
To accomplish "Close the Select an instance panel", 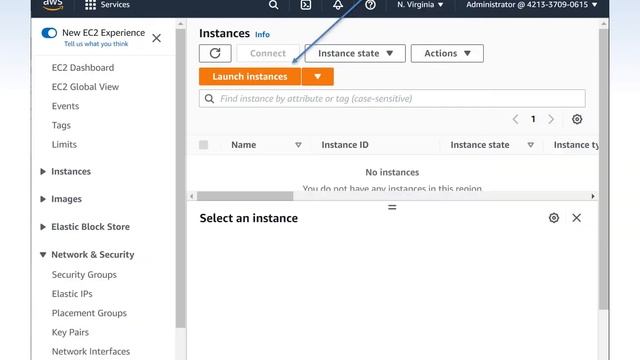I will pyautogui.click(x=576, y=218).
